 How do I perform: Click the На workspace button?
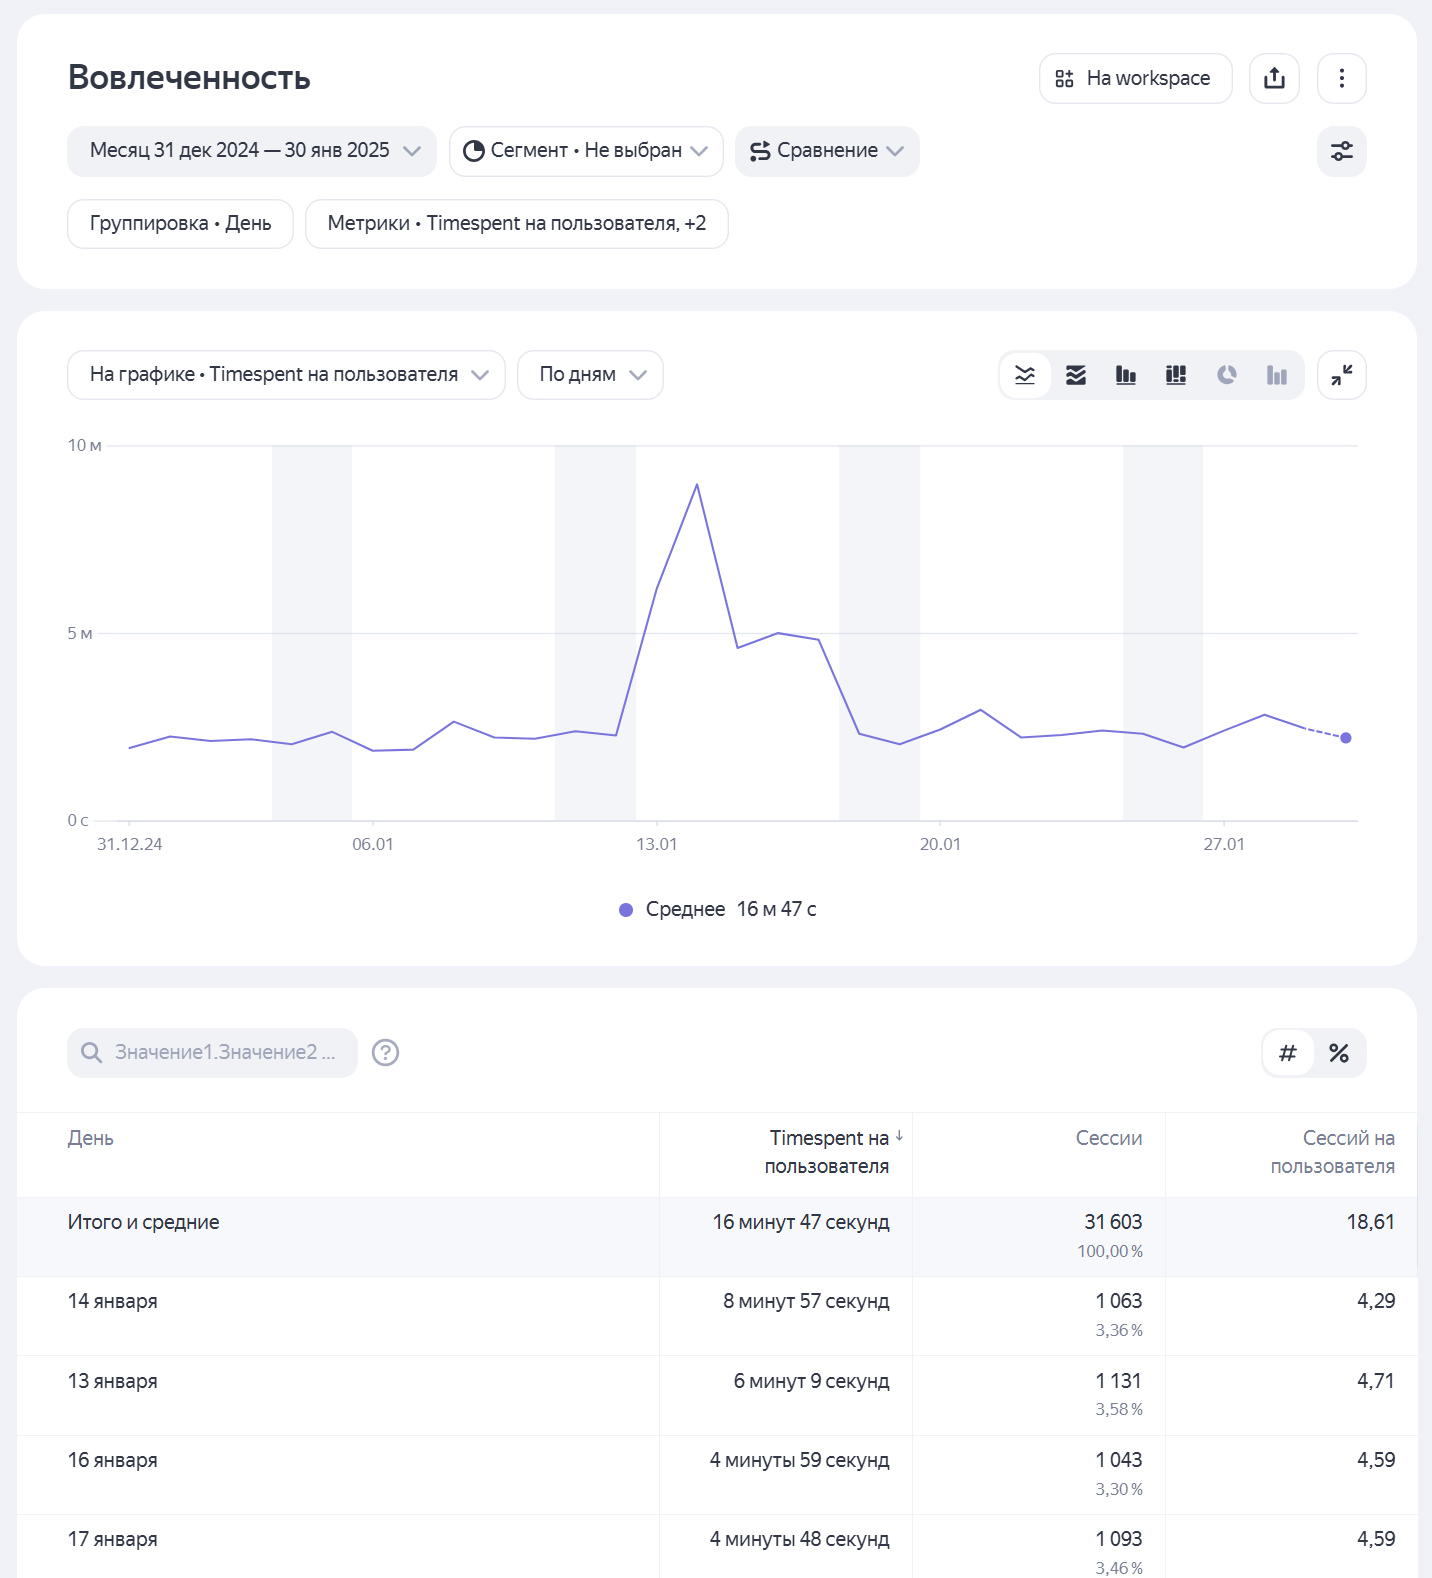(x=1135, y=78)
